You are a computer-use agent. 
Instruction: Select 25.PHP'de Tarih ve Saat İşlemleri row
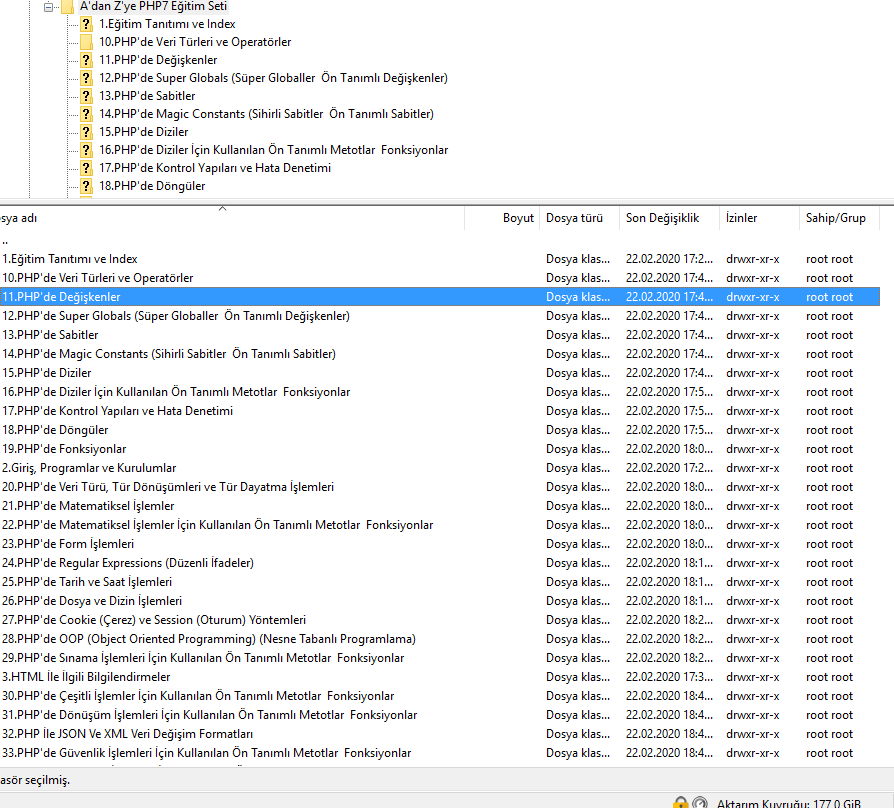point(440,582)
